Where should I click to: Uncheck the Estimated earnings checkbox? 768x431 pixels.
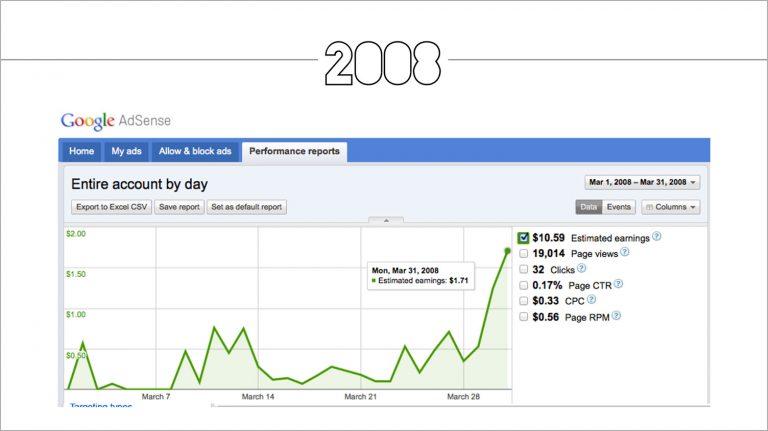(523, 238)
